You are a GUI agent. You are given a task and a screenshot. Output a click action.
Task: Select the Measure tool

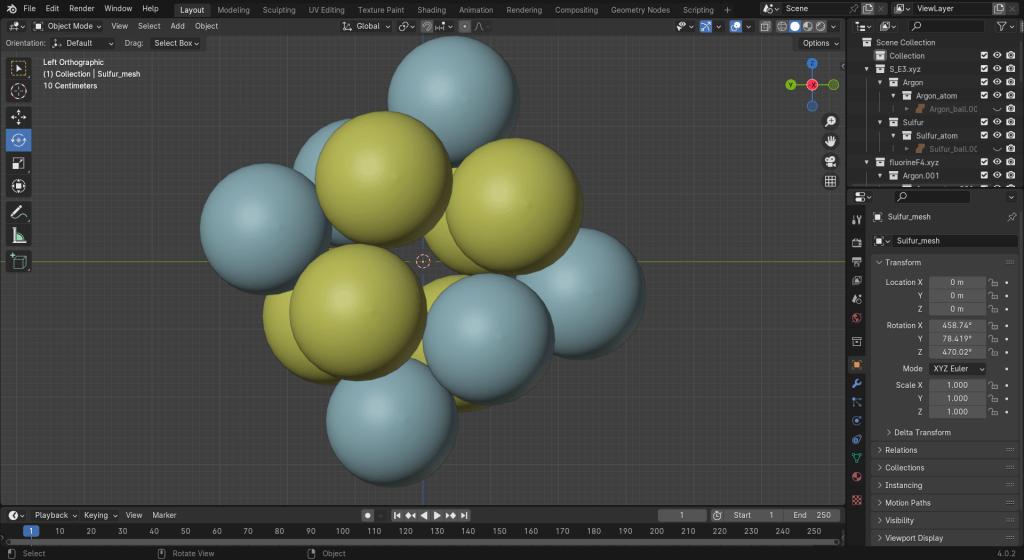pos(19,235)
